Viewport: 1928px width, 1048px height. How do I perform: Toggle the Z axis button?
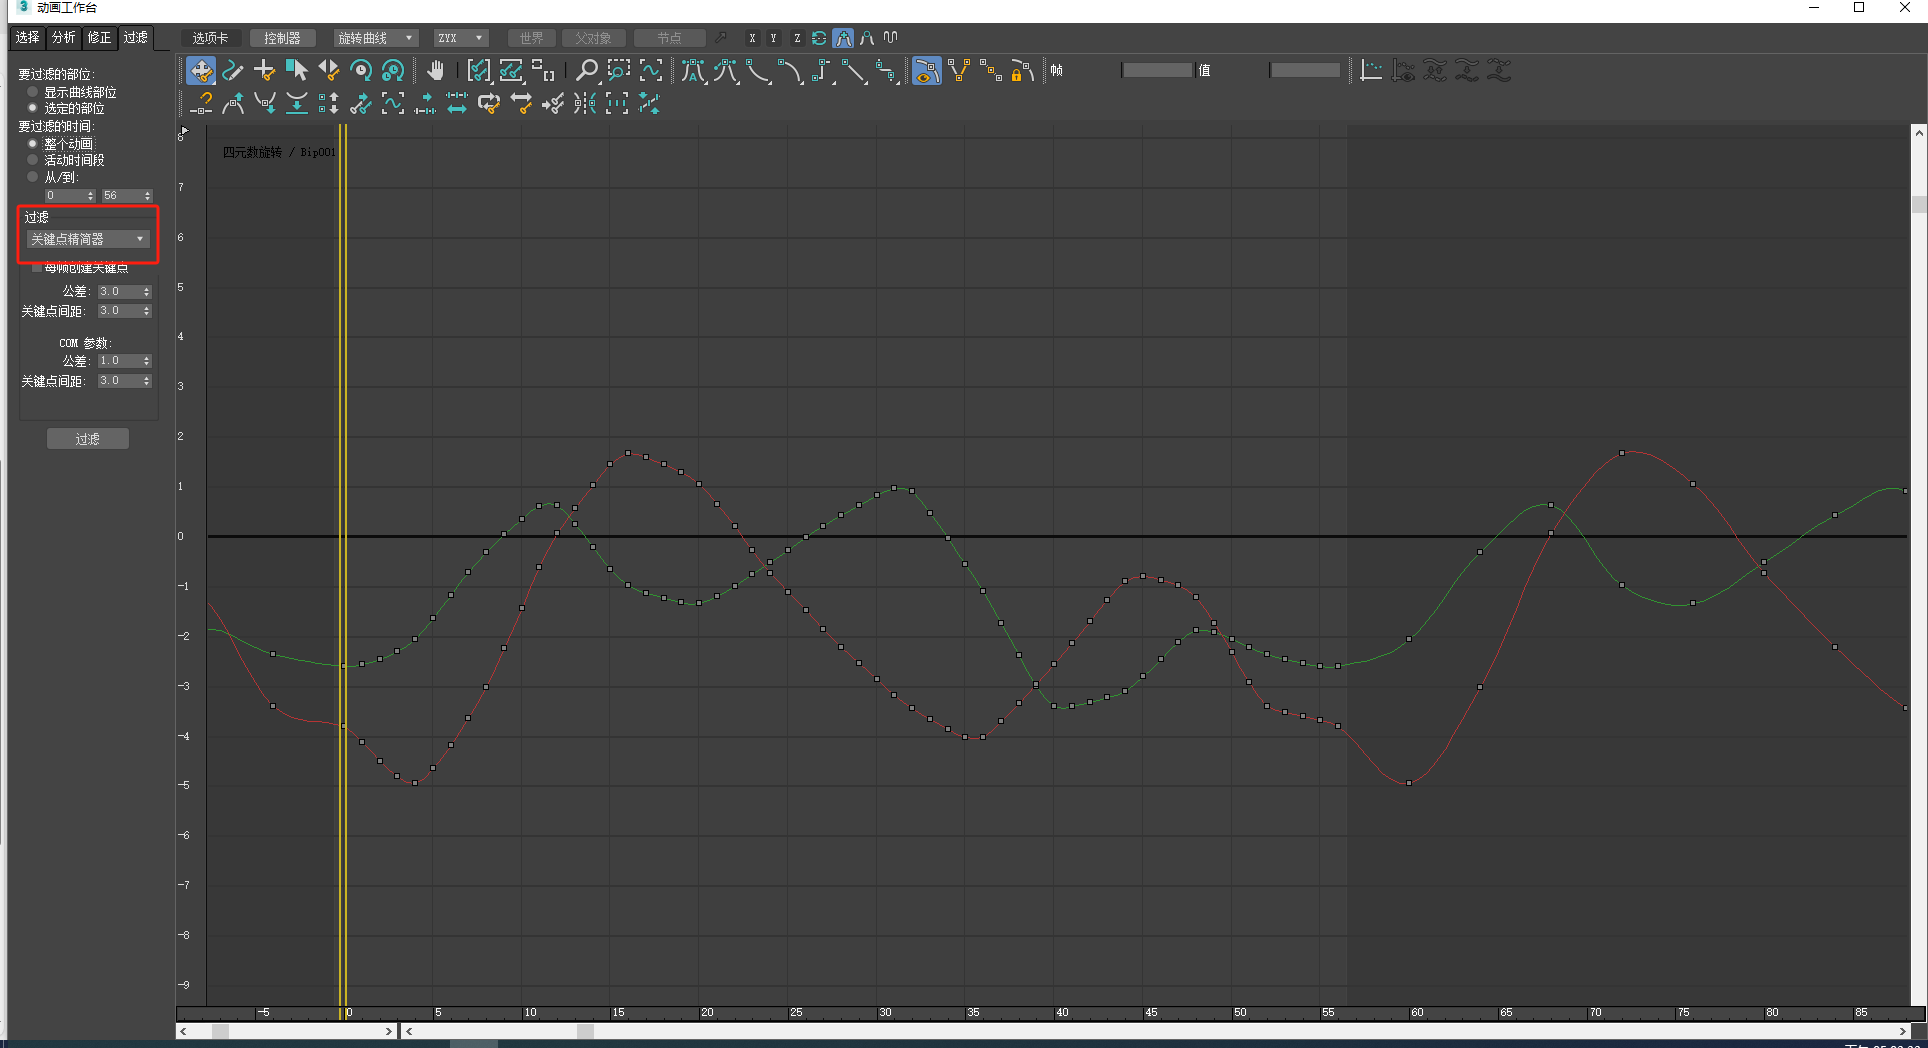click(797, 38)
